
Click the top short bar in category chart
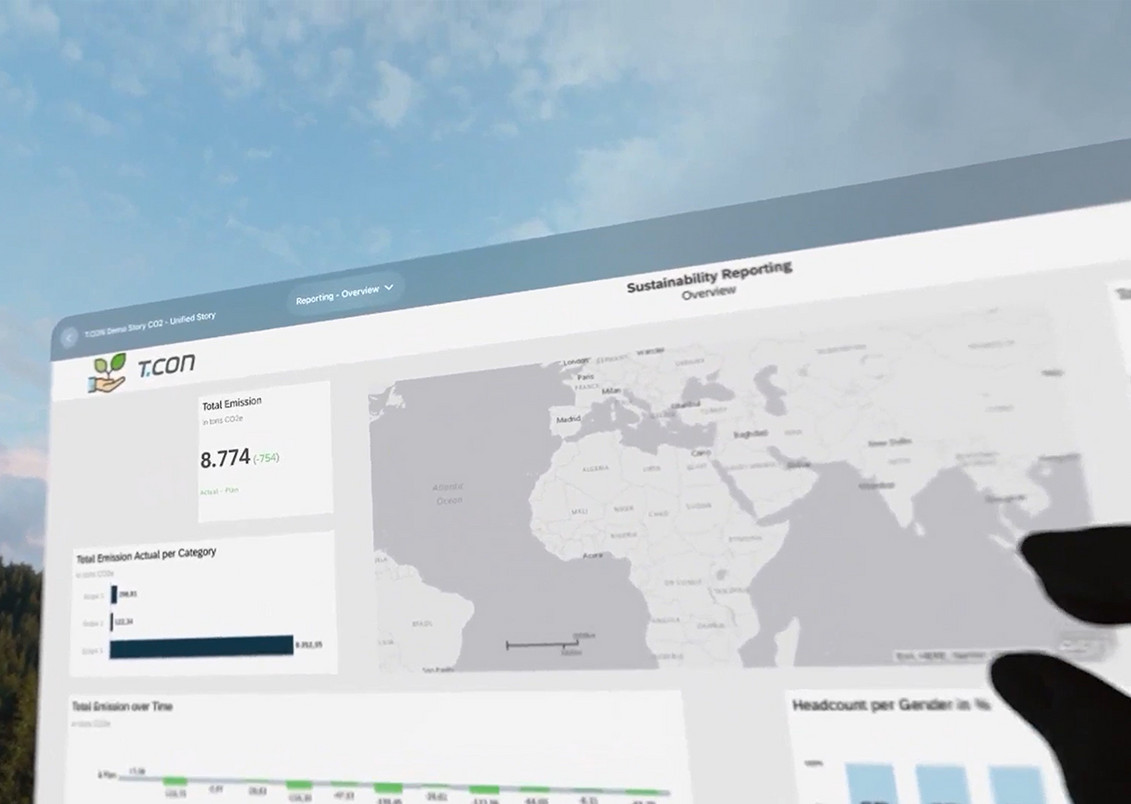(x=114, y=595)
